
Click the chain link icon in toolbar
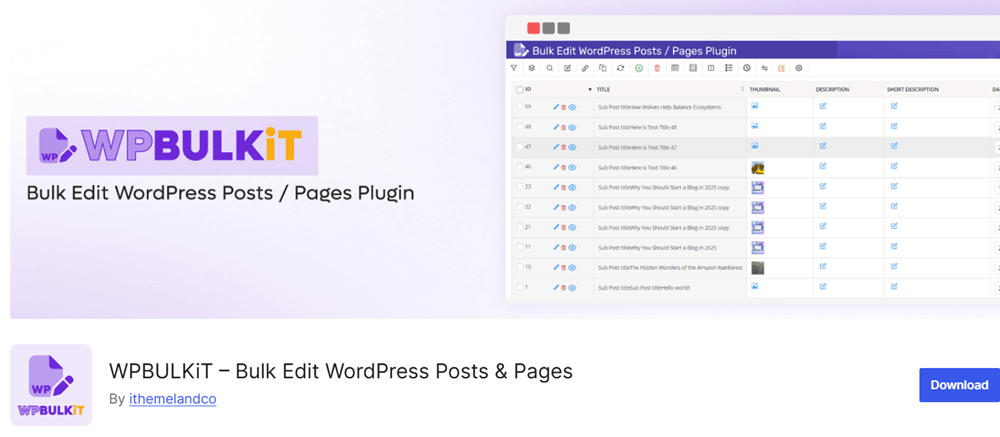point(585,69)
